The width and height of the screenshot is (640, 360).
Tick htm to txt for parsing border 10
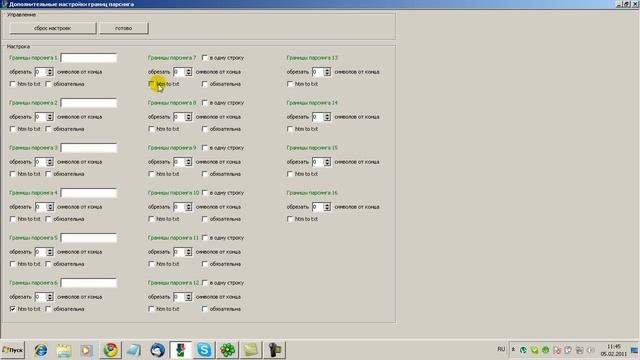pyautogui.click(x=151, y=219)
